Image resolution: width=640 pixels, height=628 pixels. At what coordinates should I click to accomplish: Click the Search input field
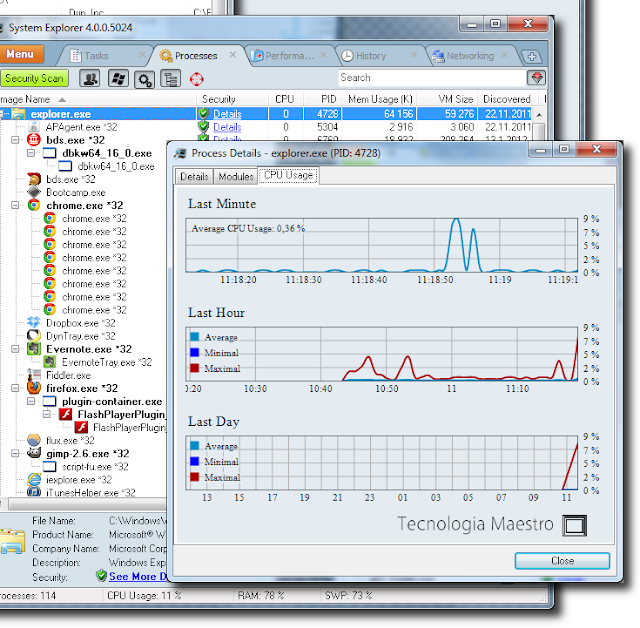(x=432, y=78)
